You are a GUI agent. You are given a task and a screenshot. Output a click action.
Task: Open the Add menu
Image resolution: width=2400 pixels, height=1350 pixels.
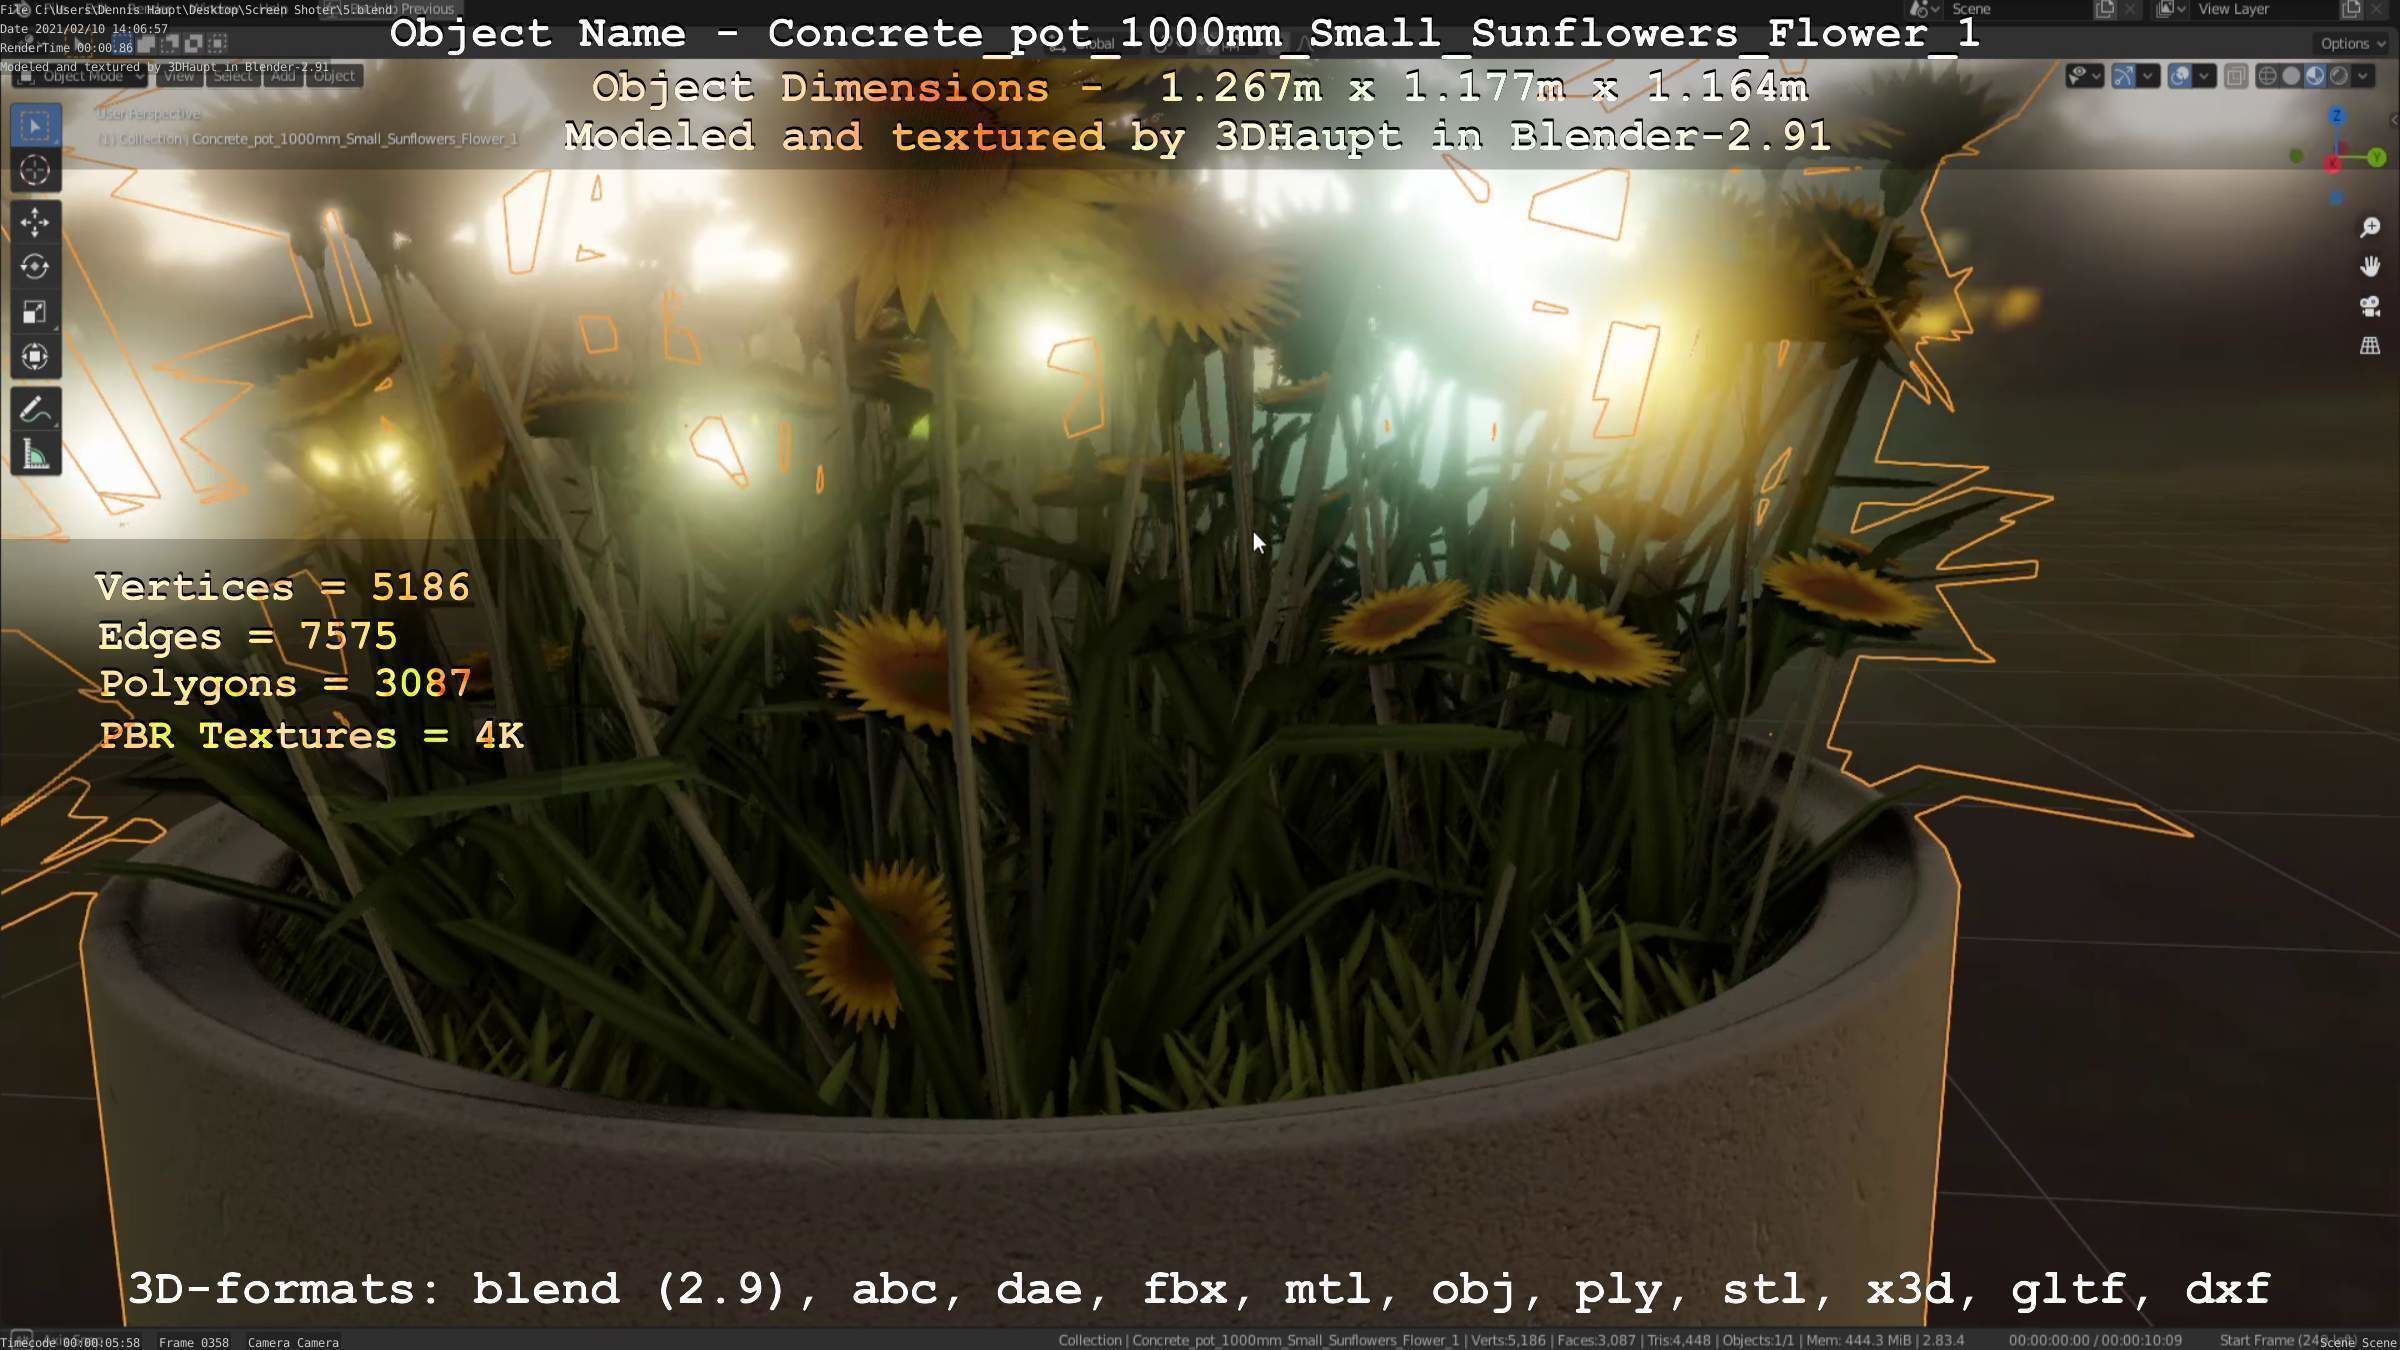[x=283, y=76]
